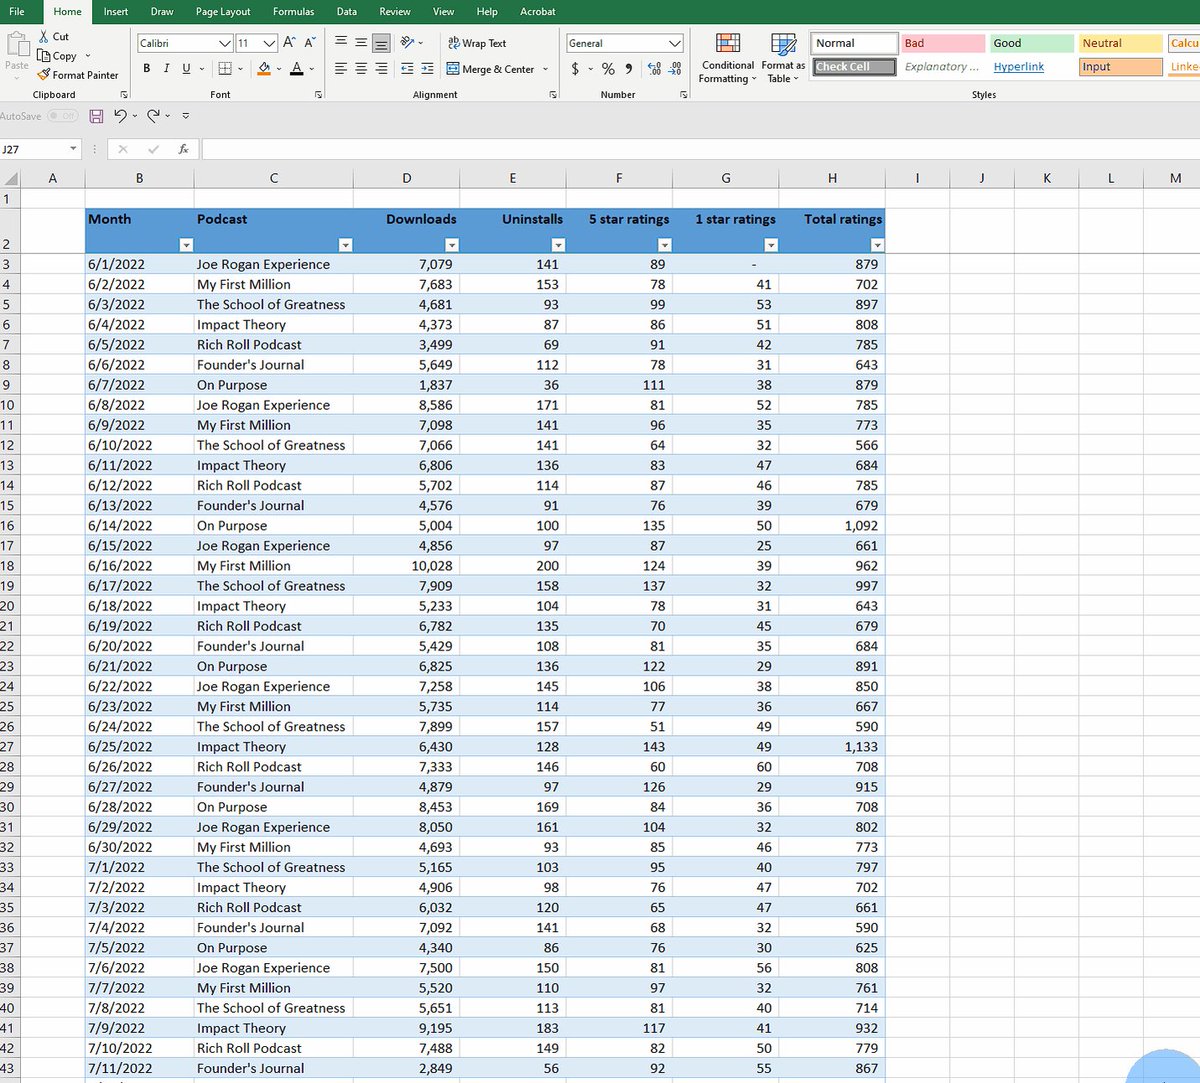Apply the Input cell style

1121,67
